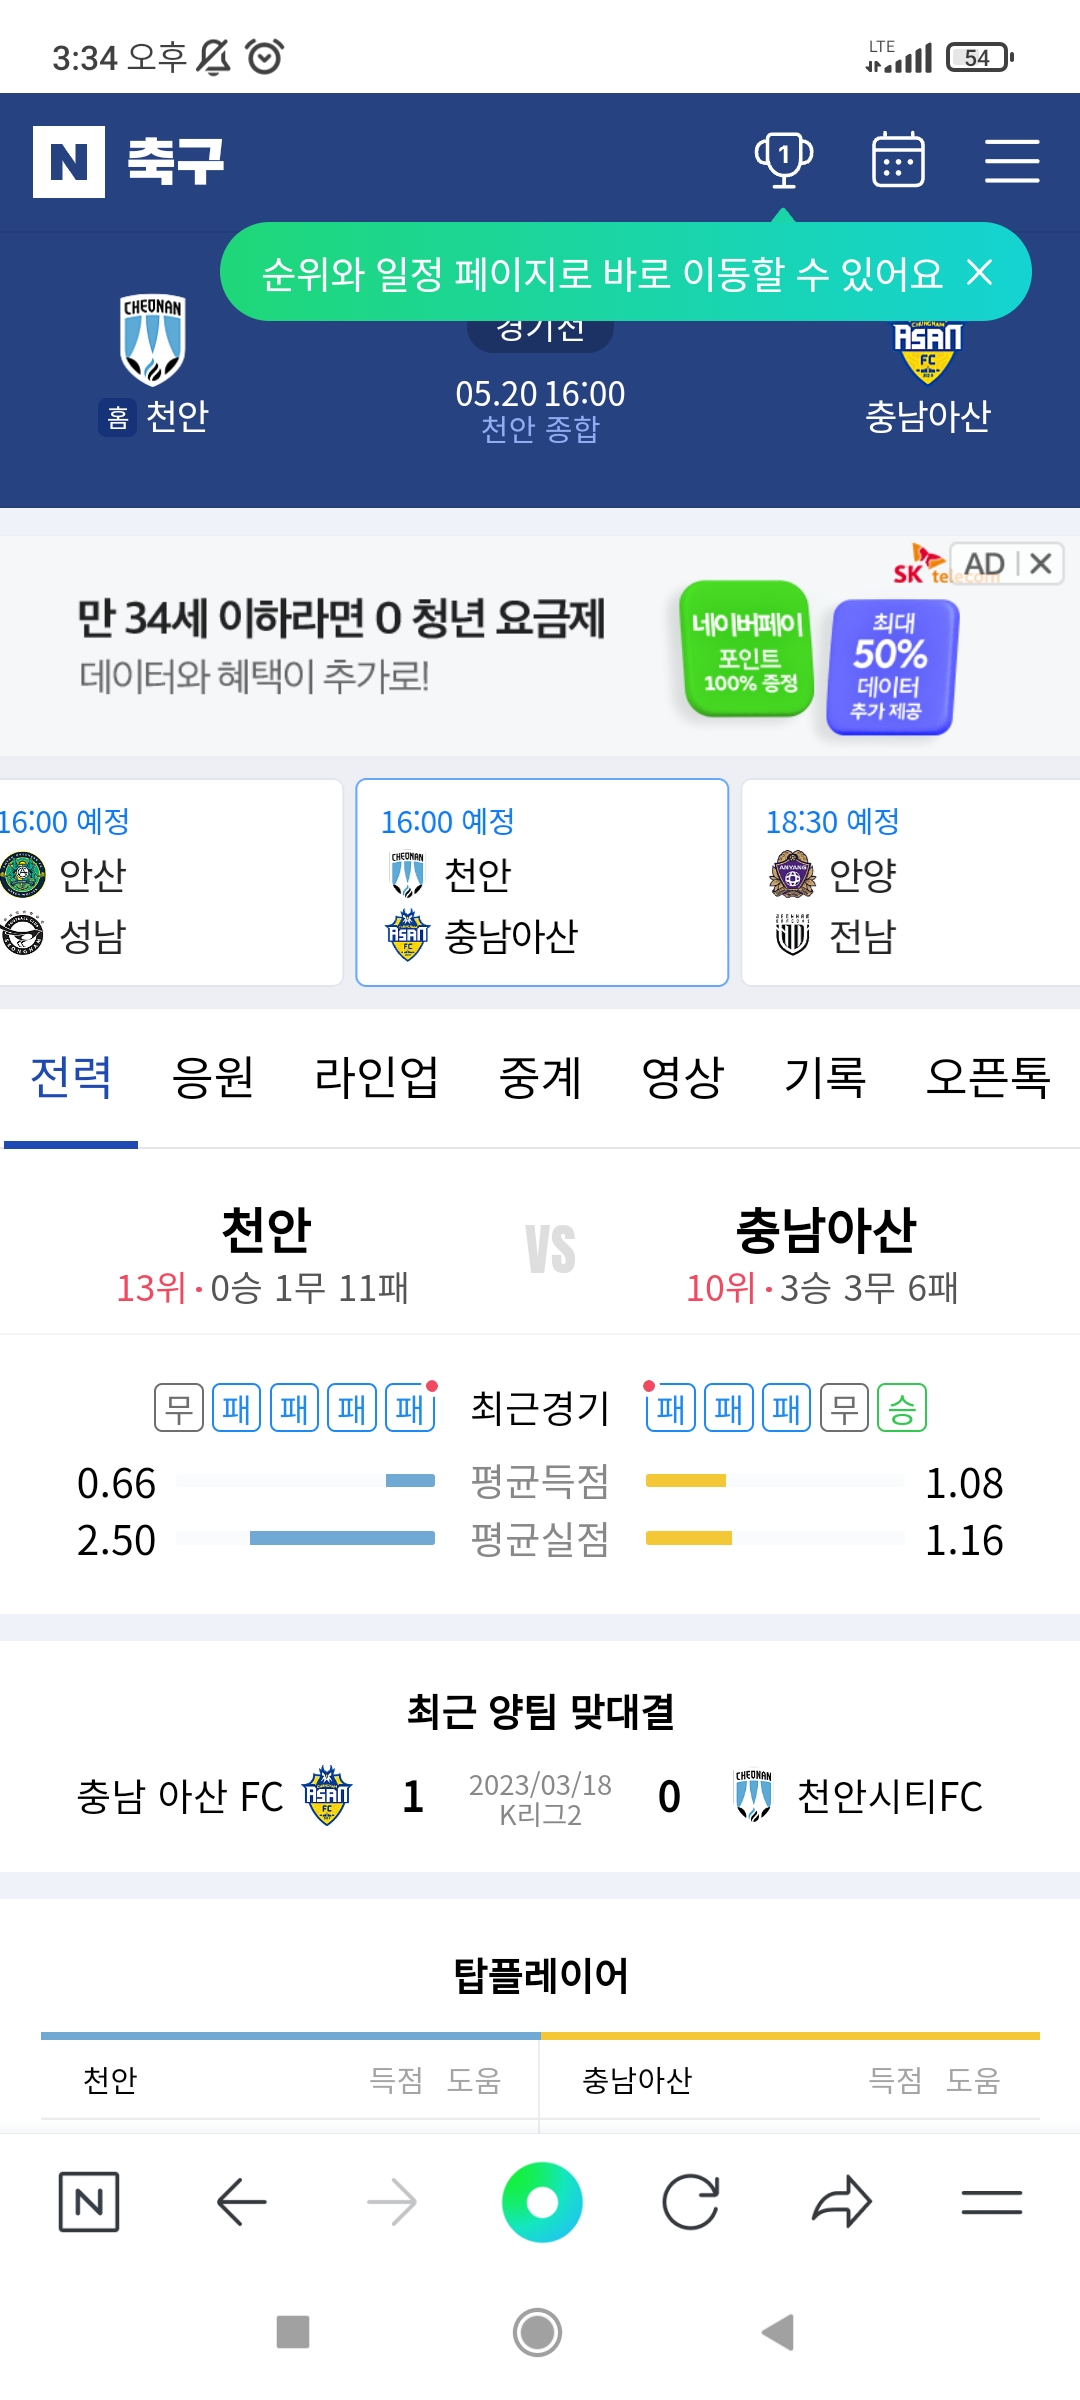The width and height of the screenshot is (1080, 2400).
Task: Open the bottom bar two-line menu
Action: tap(991, 2202)
